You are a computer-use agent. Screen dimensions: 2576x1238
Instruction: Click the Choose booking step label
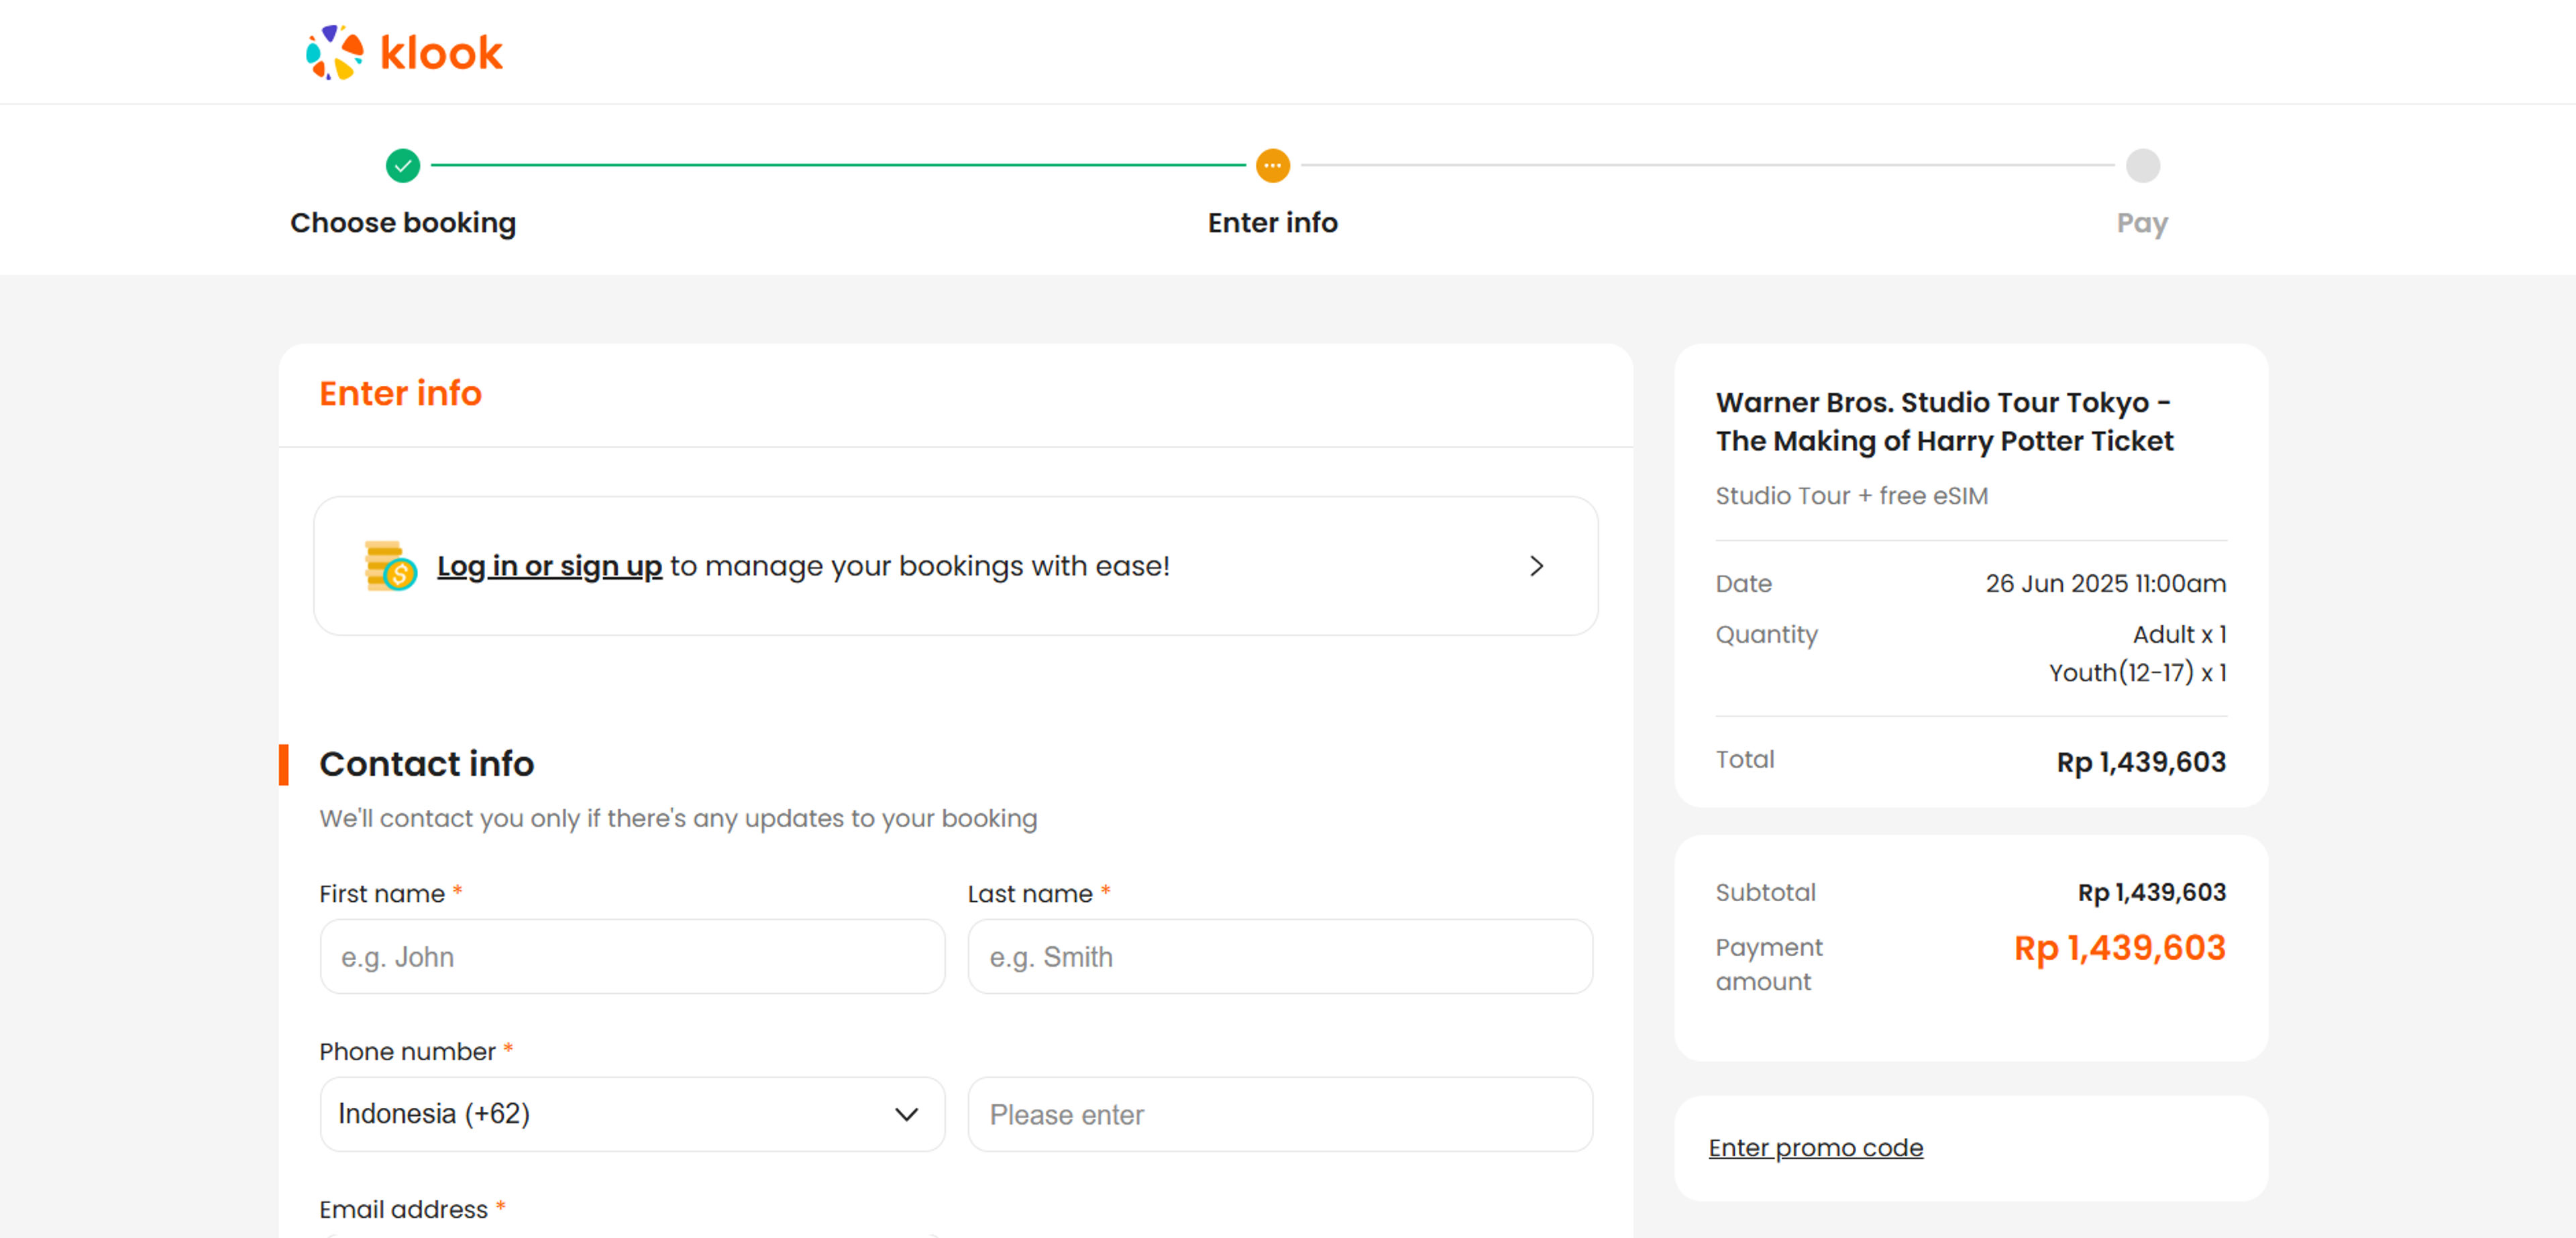point(403,222)
